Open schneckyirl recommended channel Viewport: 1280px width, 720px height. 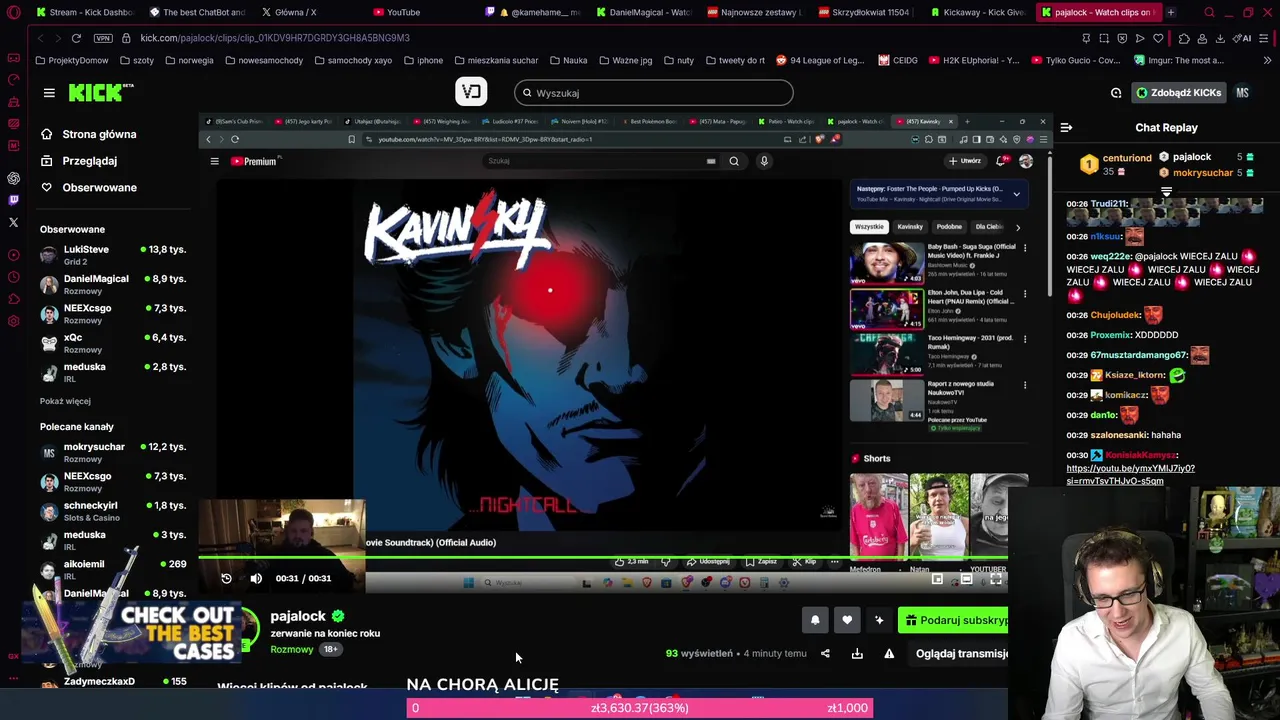coord(112,511)
